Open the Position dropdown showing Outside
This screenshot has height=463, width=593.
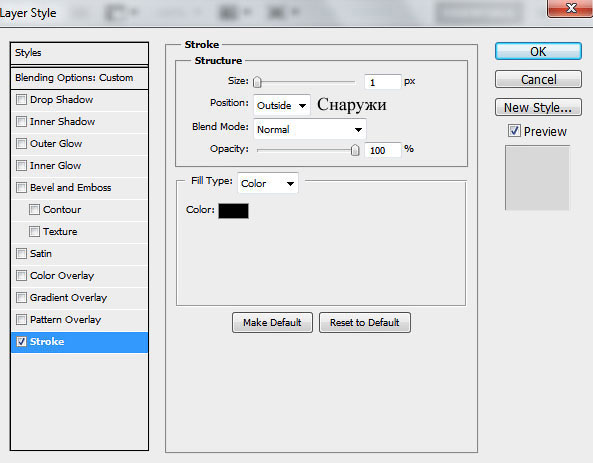282,105
